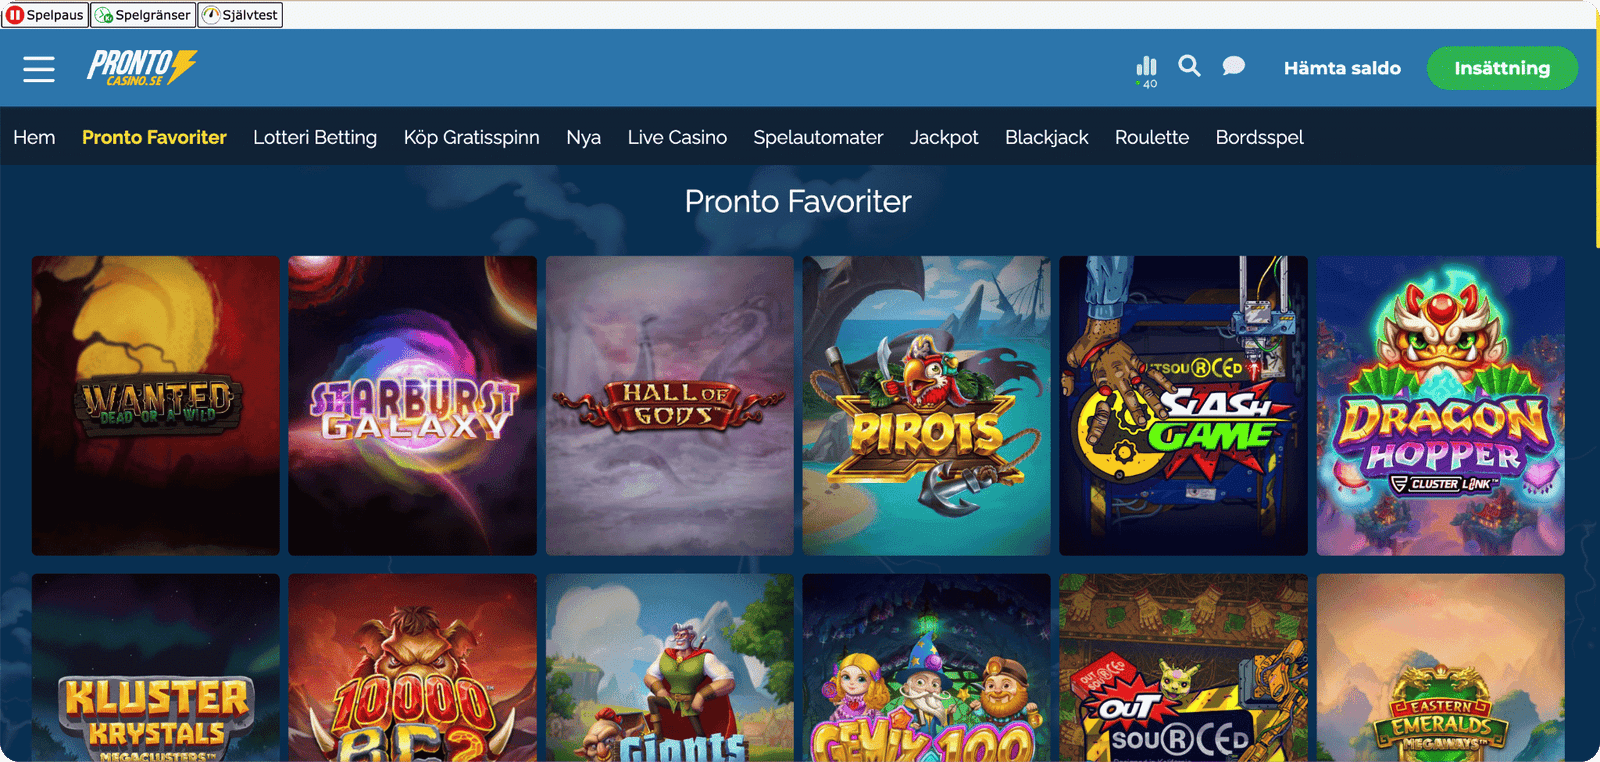
Task: Click the Spelgränser button
Action: point(143,15)
